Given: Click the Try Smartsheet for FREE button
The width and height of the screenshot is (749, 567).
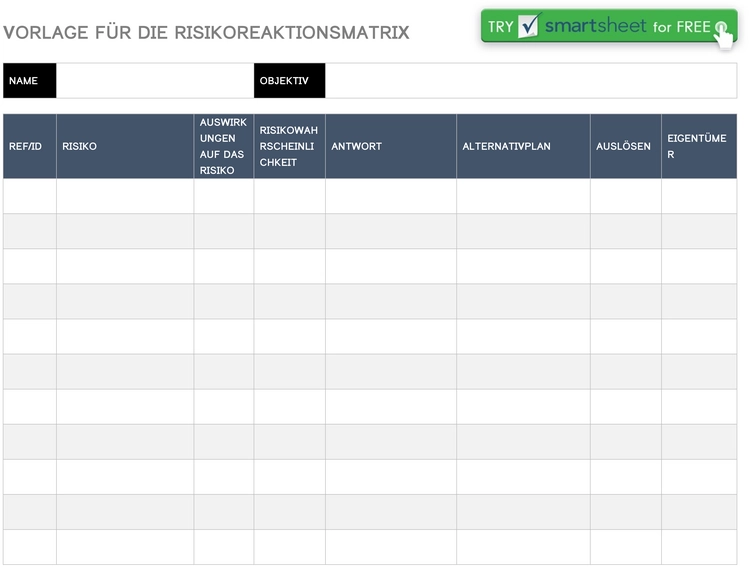Looking at the screenshot, I should click(x=609, y=26).
